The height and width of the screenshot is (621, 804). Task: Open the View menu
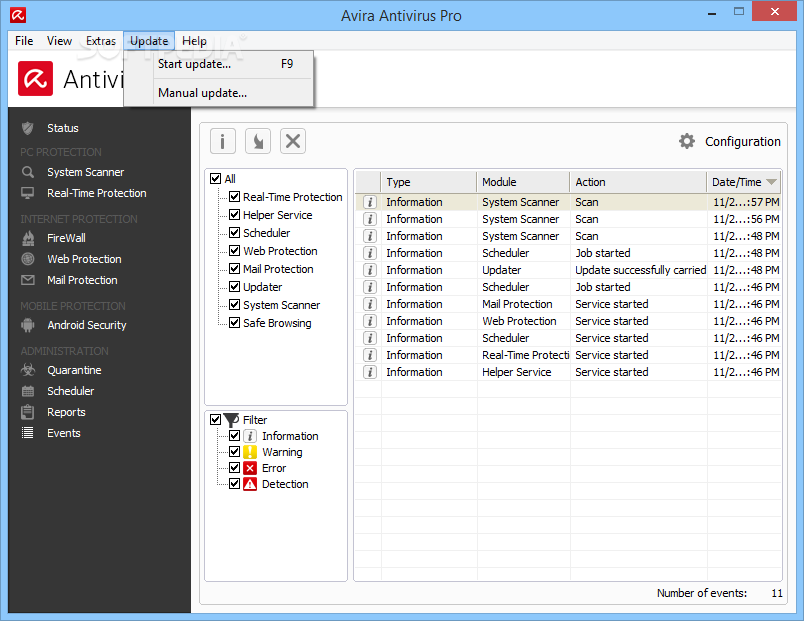click(59, 41)
